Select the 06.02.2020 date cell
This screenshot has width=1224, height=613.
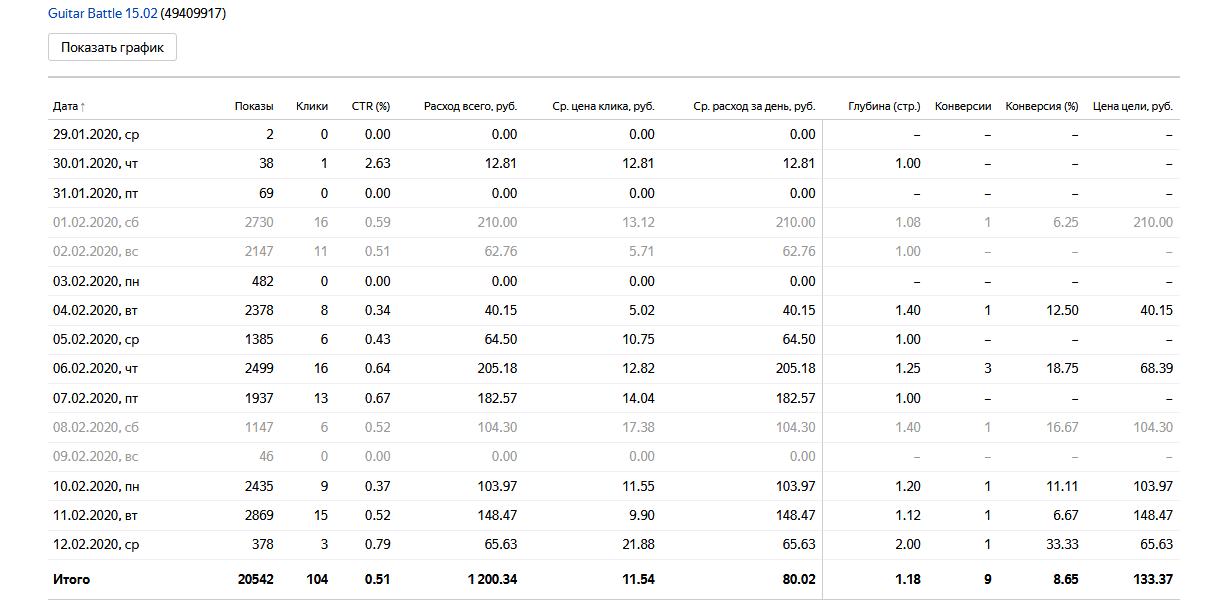[x=90, y=369]
